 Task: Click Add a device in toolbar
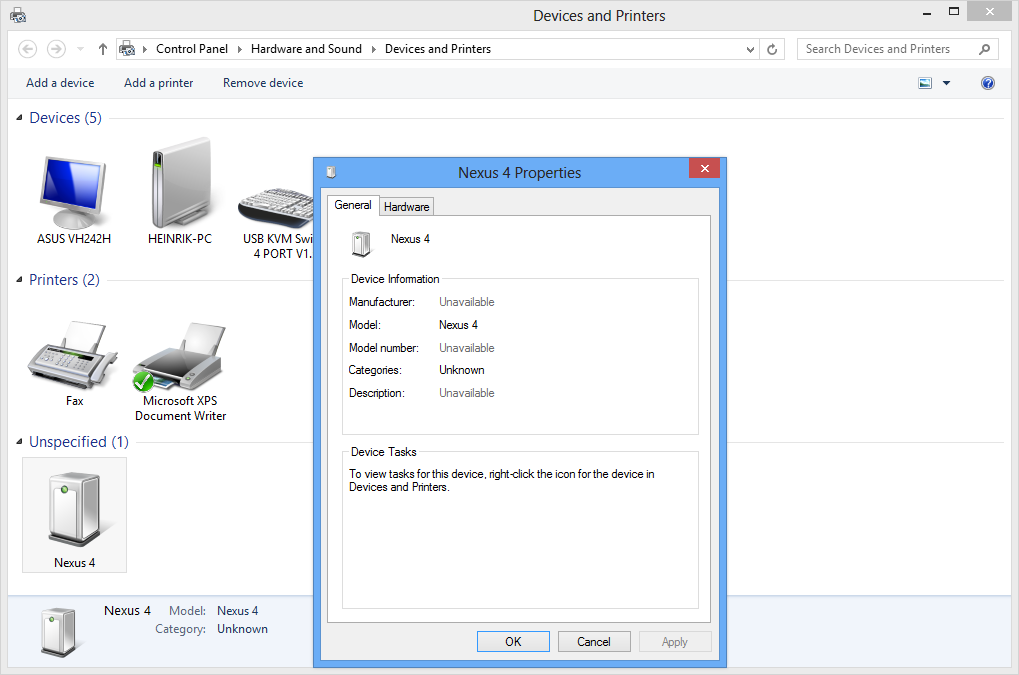60,83
